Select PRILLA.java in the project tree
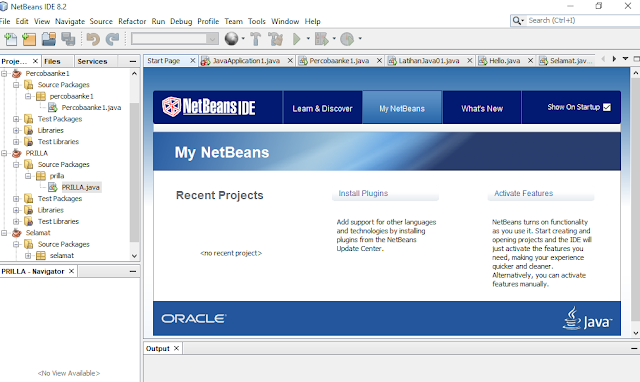The image size is (640, 382). 80,187
